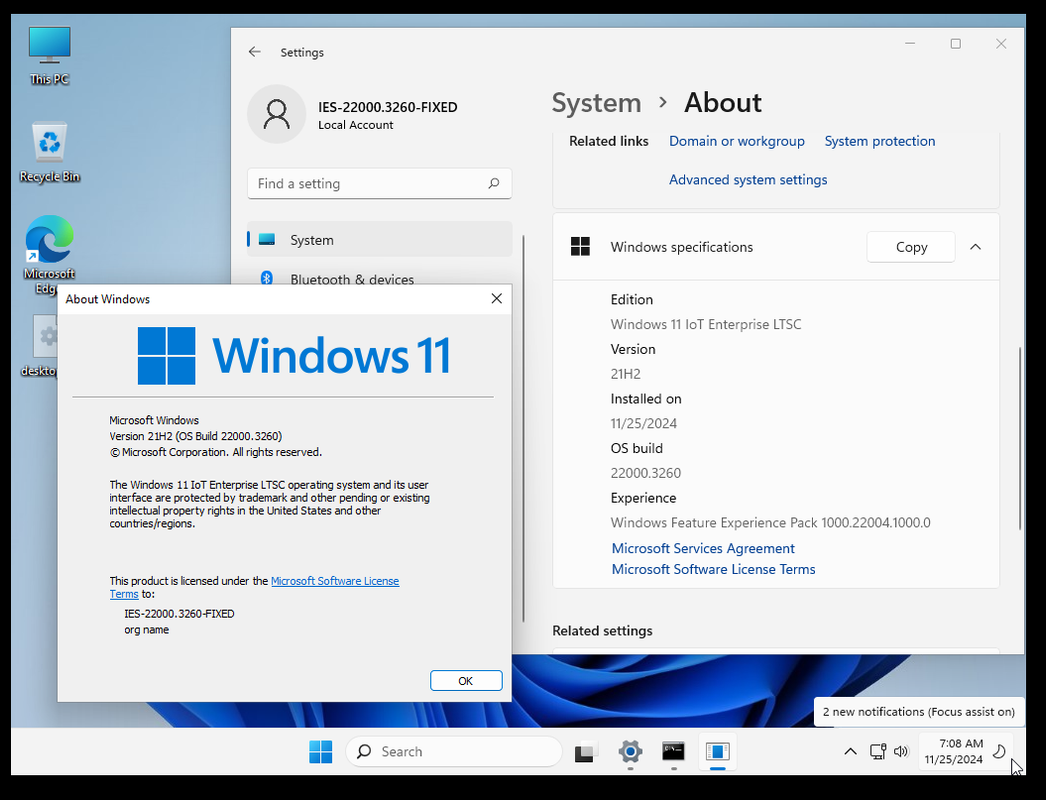Image resolution: width=1046 pixels, height=800 pixels.
Task: Open the Recycle Bin desktop icon
Action: pyautogui.click(x=49, y=152)
